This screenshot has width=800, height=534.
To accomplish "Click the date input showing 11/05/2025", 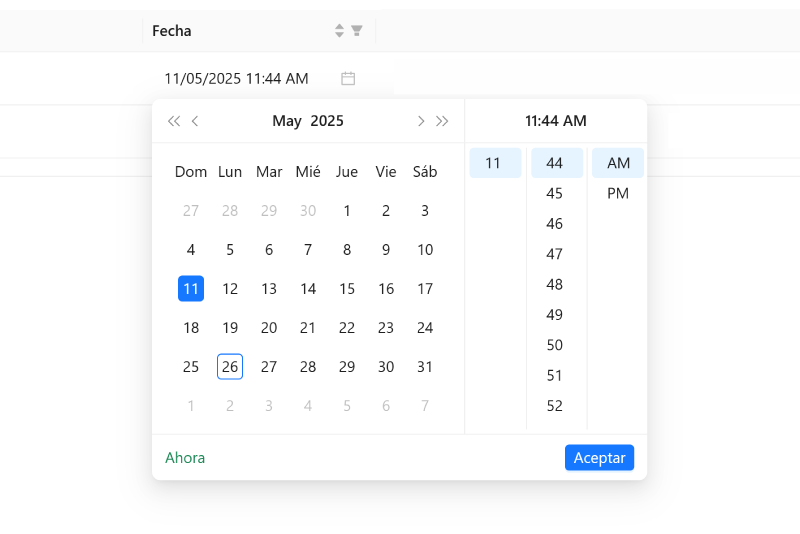I will [237, 78].
